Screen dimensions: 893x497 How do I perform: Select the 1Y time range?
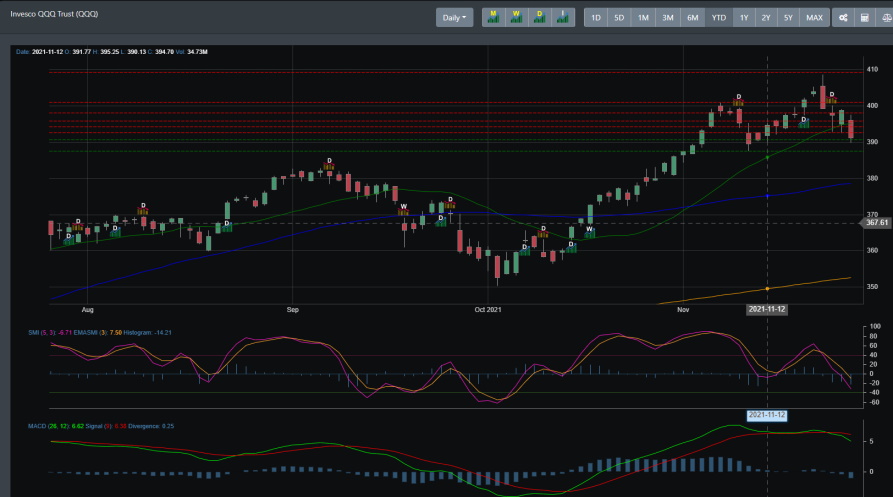click(x=744, y=18)
